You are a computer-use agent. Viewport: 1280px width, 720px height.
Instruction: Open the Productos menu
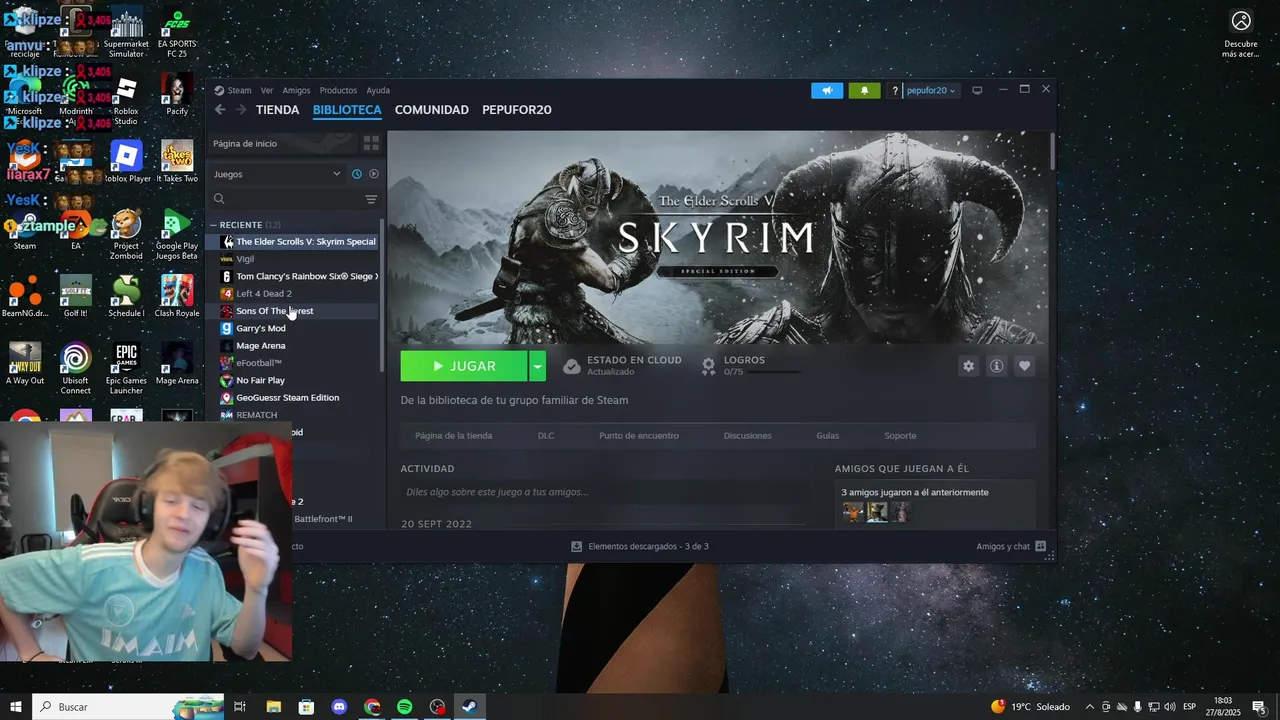(x=338, y=90)
